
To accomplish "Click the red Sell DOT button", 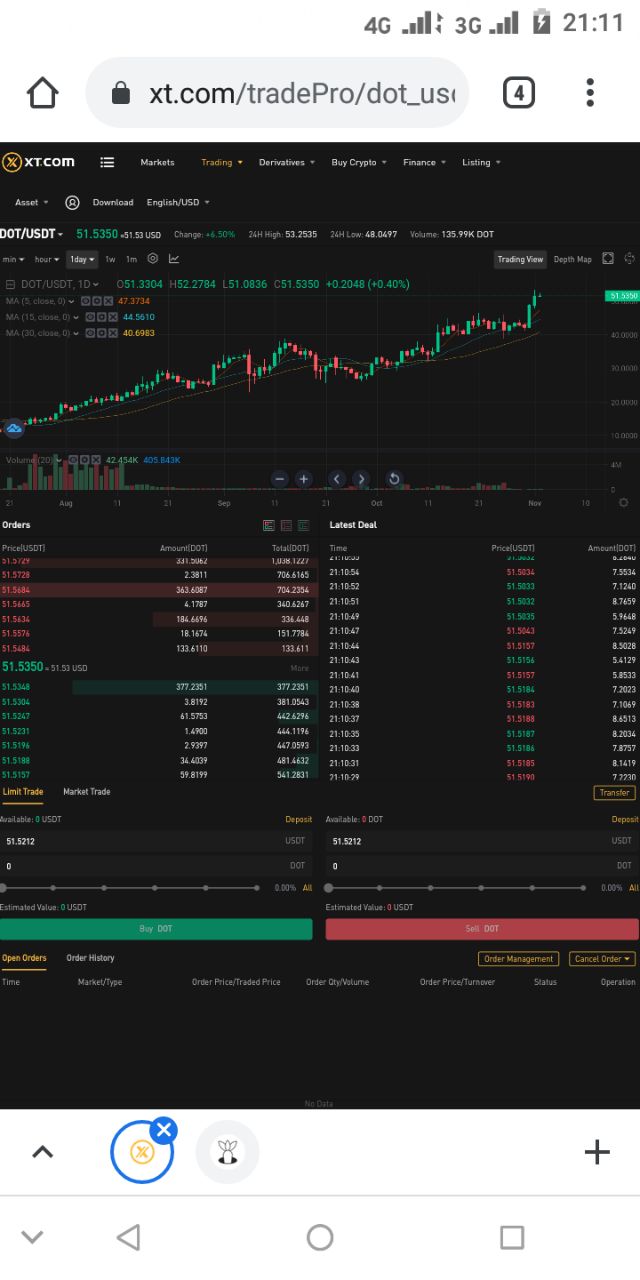I will point(482,929).
